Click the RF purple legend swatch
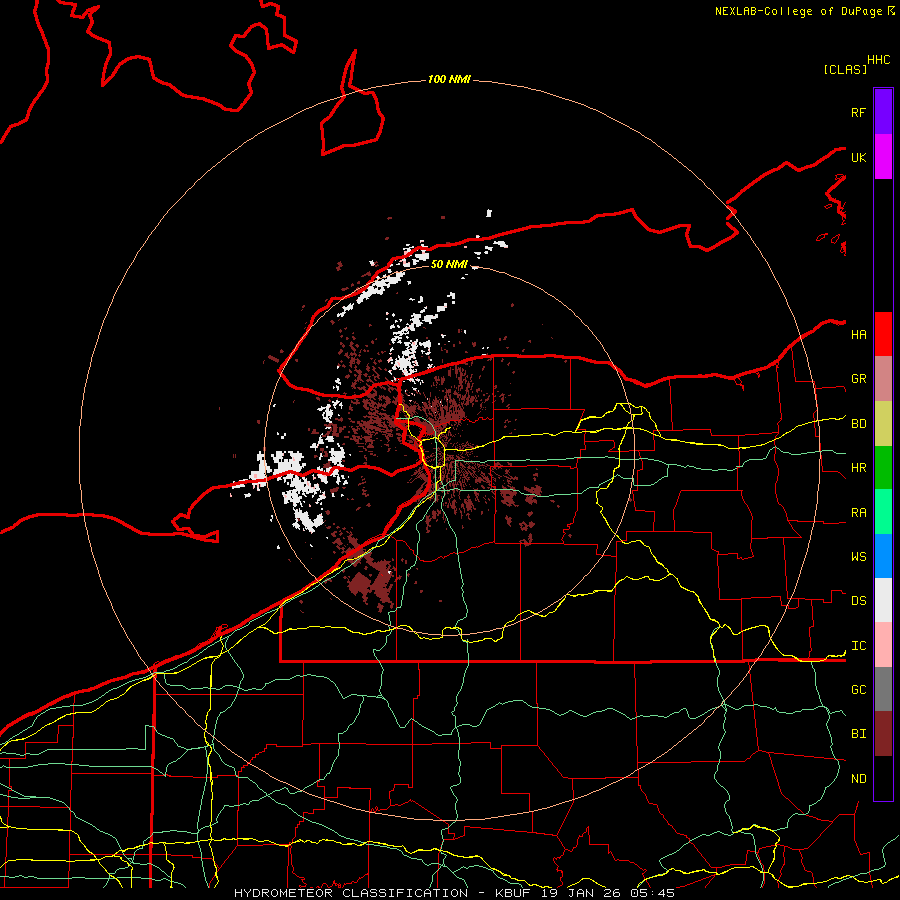 point(883,112)
